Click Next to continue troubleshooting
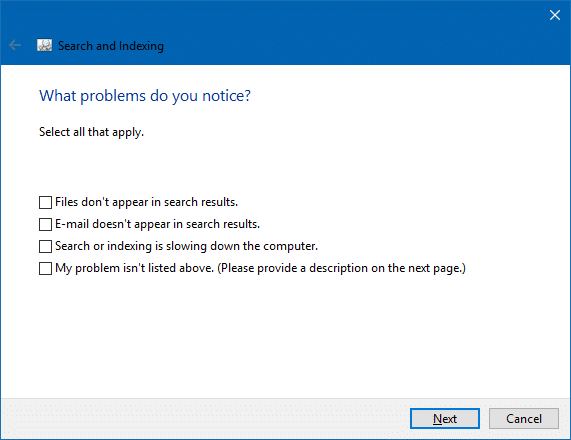Viewport: 571px width, 440px height. coord(445,419)
